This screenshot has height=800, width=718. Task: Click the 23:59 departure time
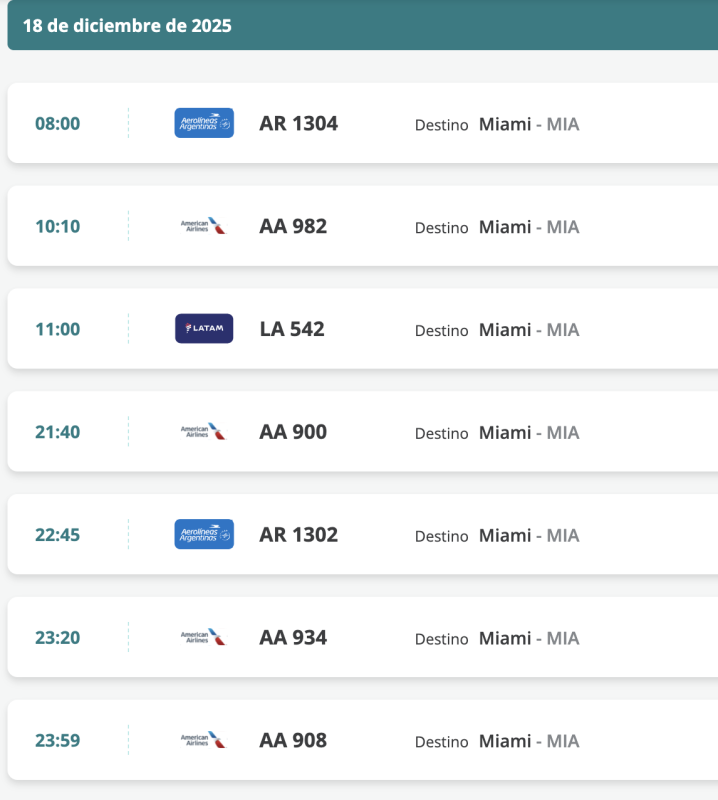[x=57, y=741]
